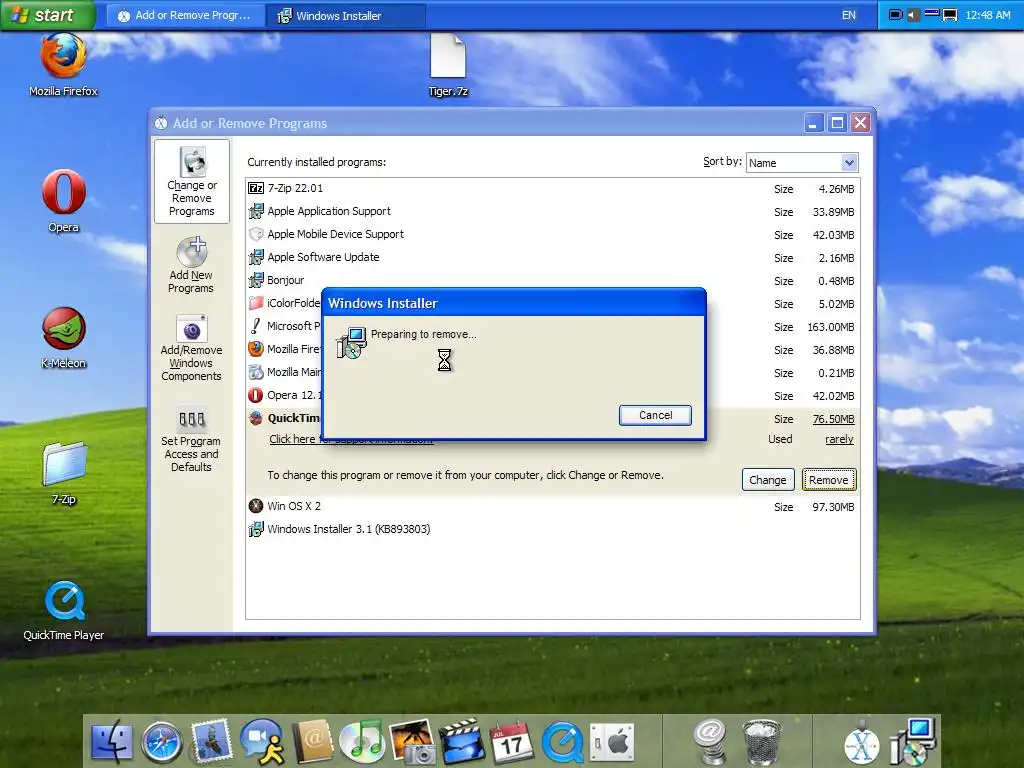This screenshot has height=768, width=1024.
Task: Open iPhoto icon in the dock
Action: coord(412,742)
